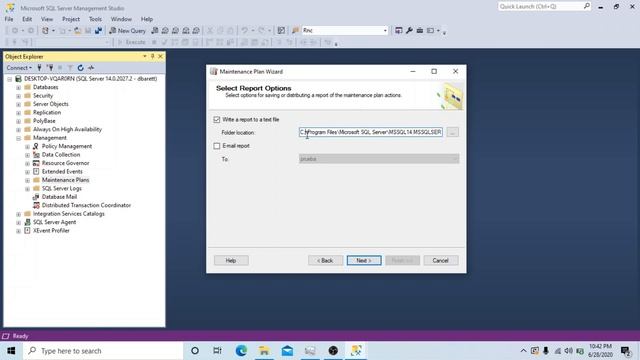Click the Activity Monitor icon in Object Explorer

(x=91, y=68)
